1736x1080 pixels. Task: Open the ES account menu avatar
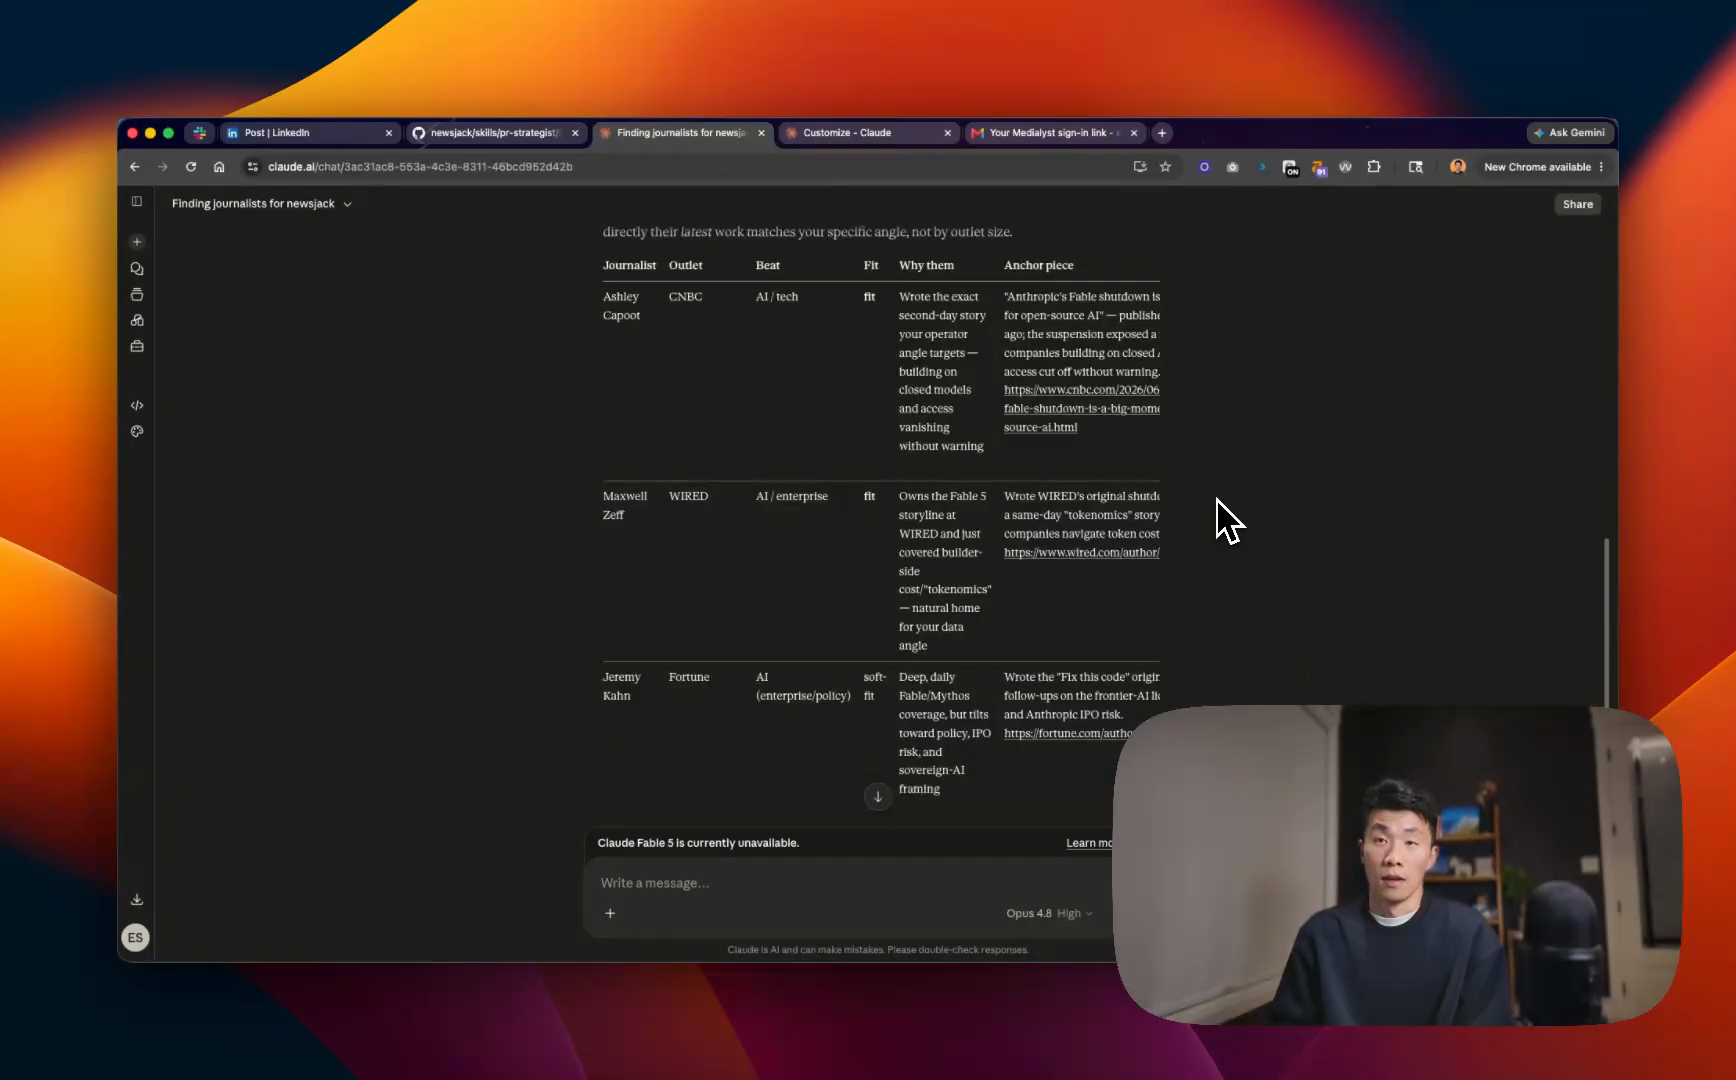pyautogui.click(x=135, y=938)
